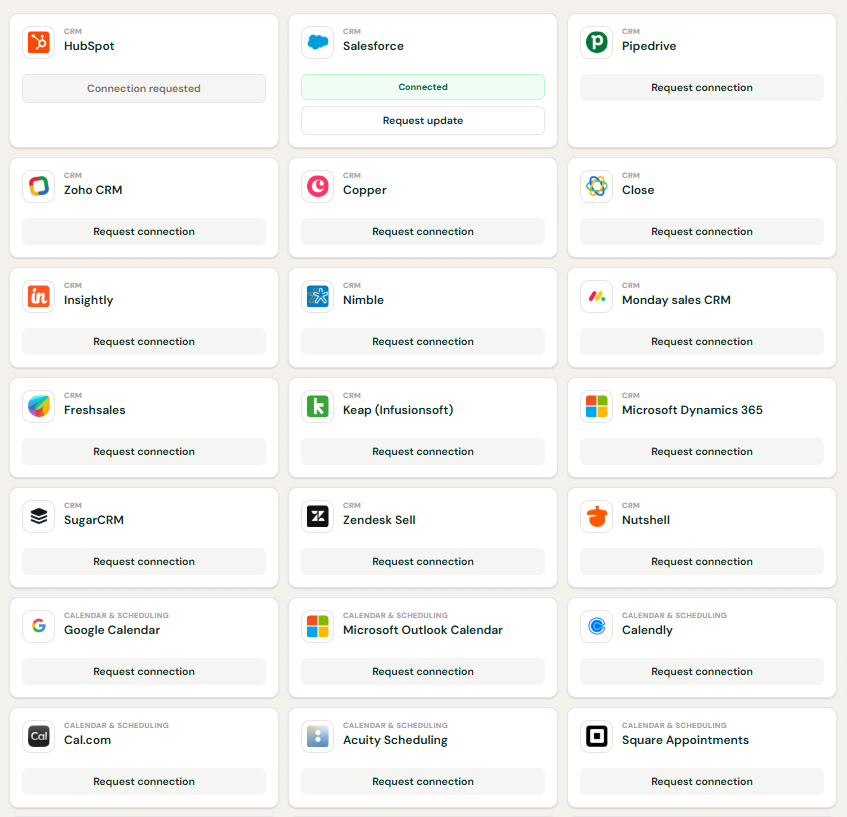Screen dimensions: 847x817
Task: Click the Freshsales logo icon
Action: [x=39, y=406]
